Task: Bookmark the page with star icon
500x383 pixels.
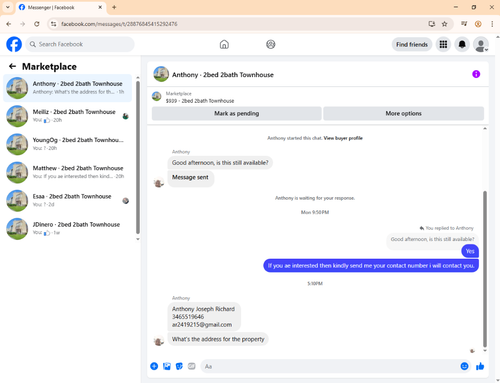Action: coord(444,24)
